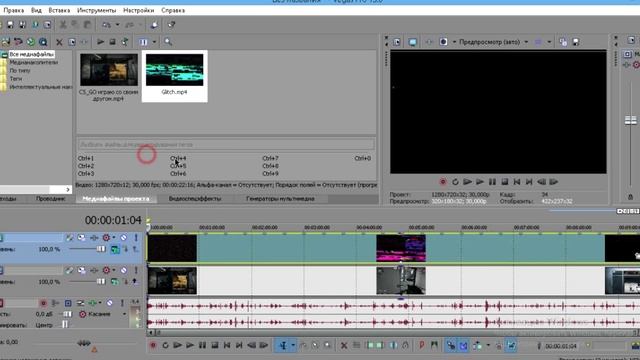Click the Stop button below the preview window
640x360 pixels.
[504, 182]
